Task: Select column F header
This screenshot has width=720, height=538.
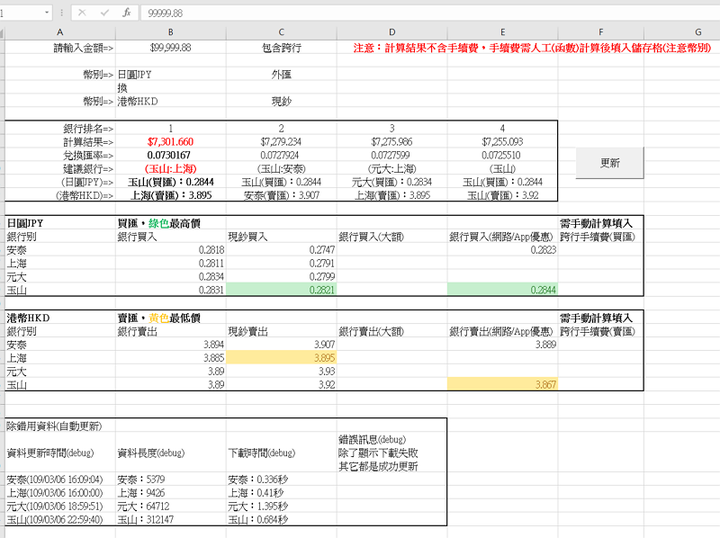Action: tap(601, 32)
